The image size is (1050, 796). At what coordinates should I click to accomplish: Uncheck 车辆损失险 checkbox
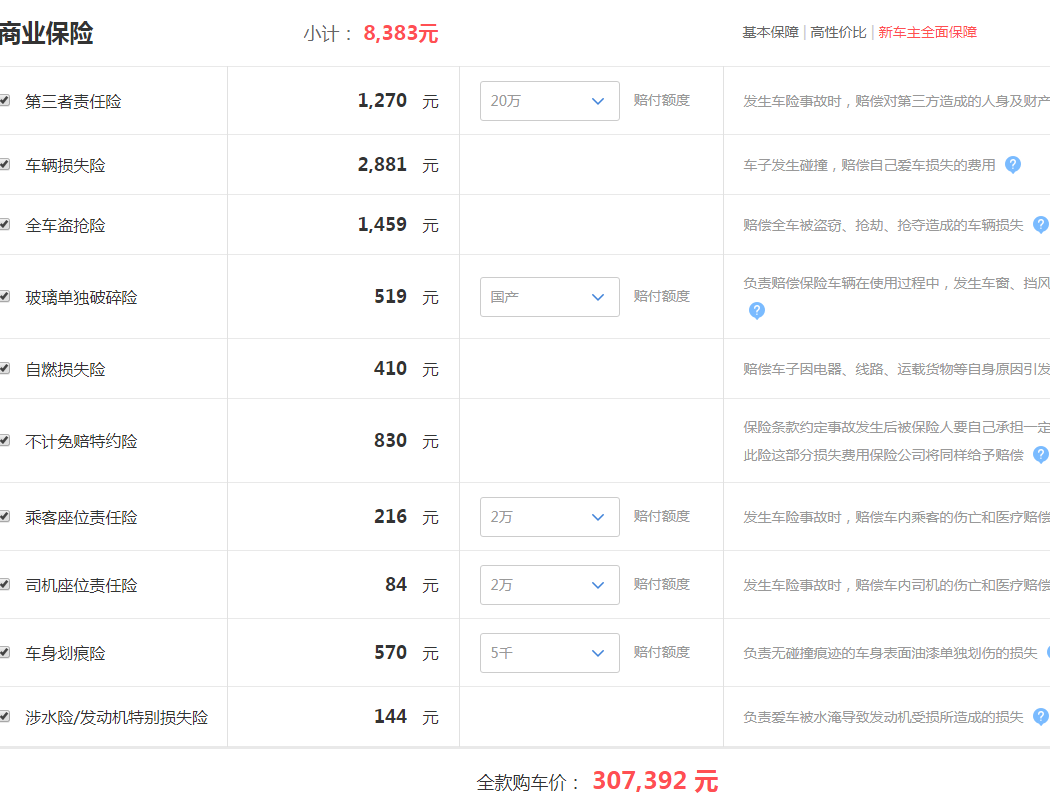[5, 164]
